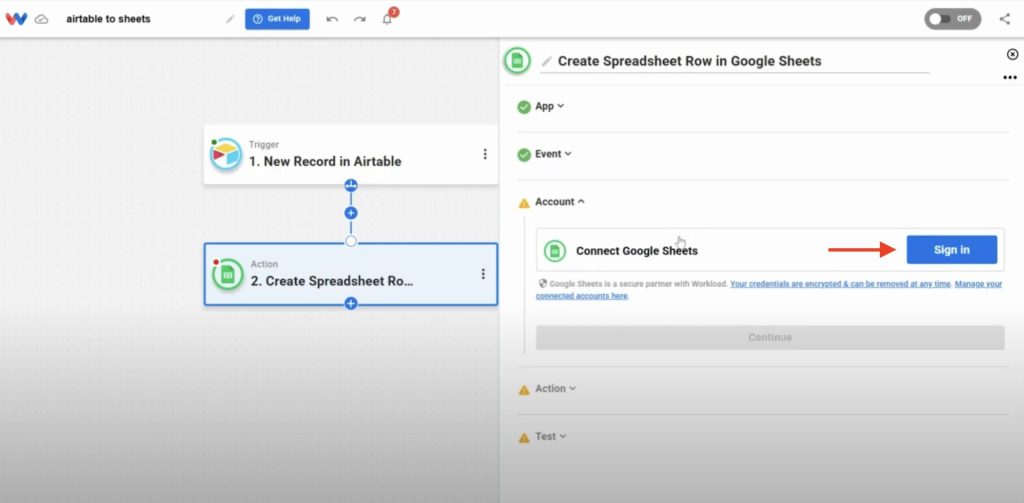Viewport: 1024px width, 503px height.
Task: Undo the last change
Action: pyautogui.click(x=332, y=19)
